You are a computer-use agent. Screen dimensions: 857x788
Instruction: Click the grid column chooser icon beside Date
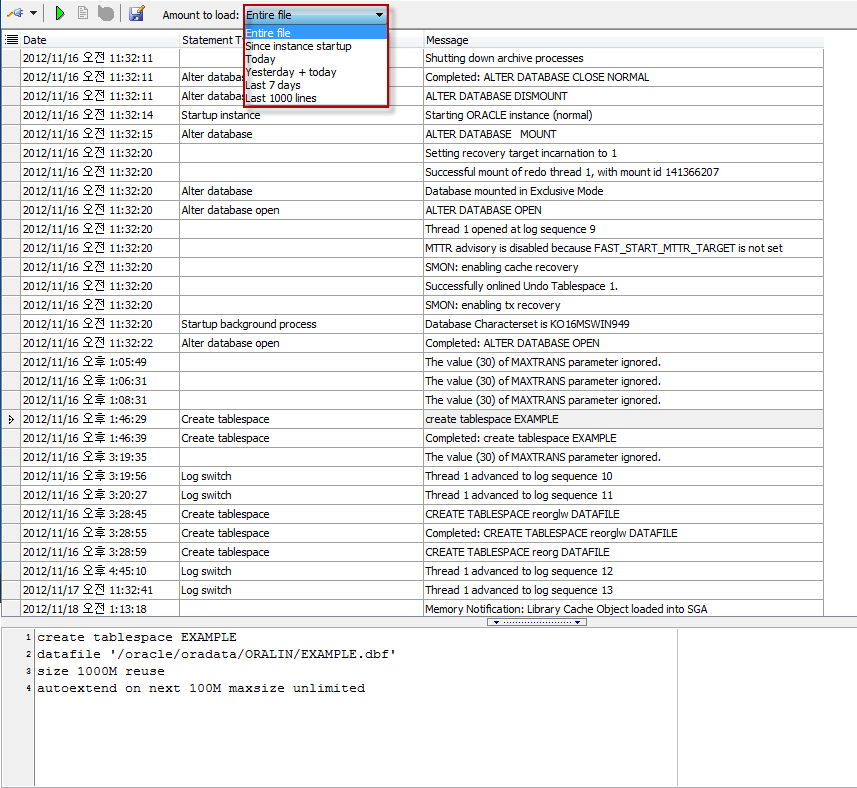pos(11,40)
